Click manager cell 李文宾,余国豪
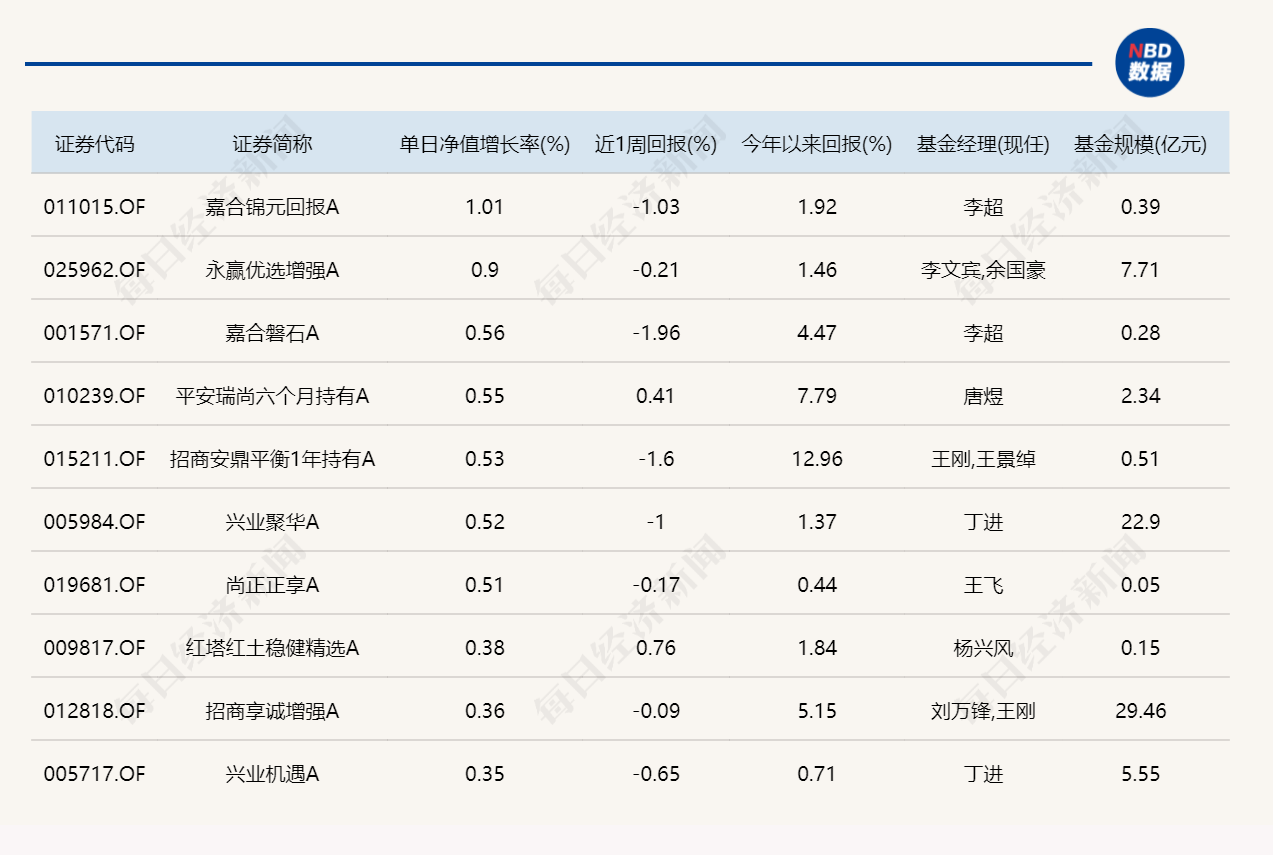The height and width of the screenshot is (855, 1273). point(983,270)
